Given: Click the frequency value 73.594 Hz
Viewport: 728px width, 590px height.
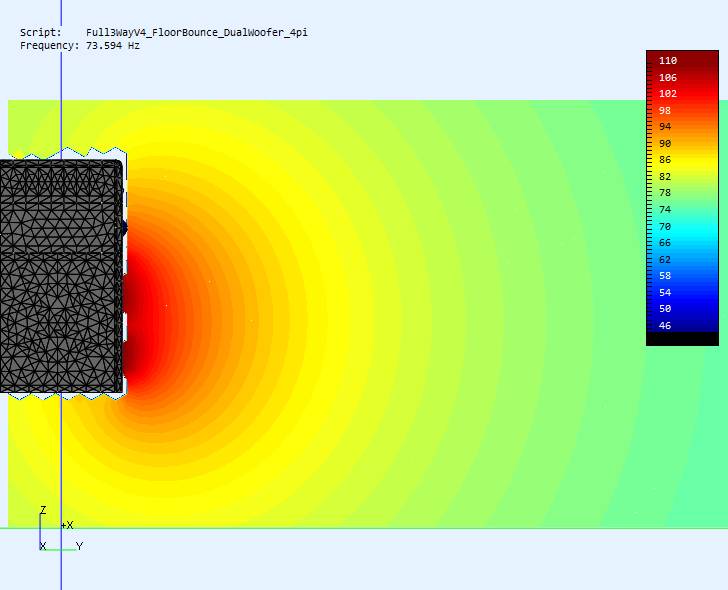Looking at the screenshot, I should point(113,45).
